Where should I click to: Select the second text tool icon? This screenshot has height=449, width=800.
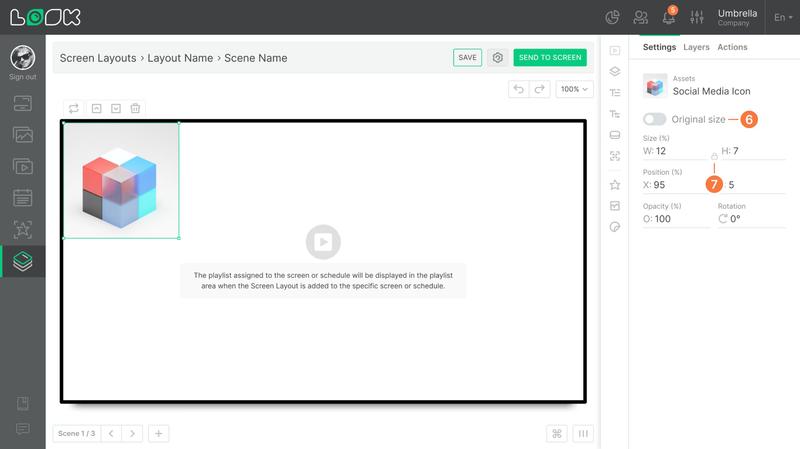pos(615,114)
